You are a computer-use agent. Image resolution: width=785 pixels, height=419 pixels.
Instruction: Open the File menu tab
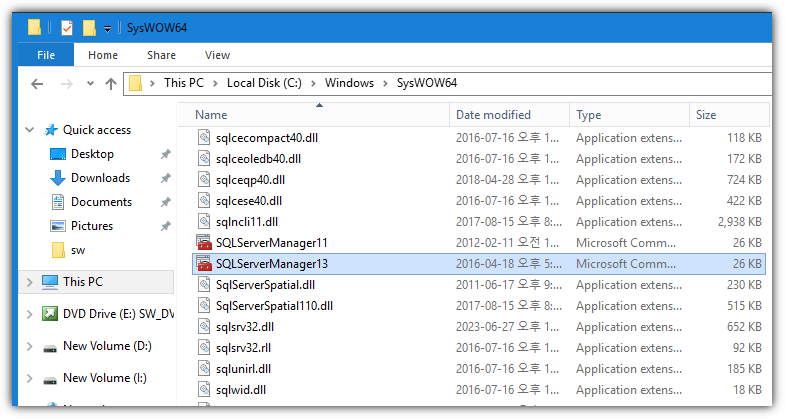point(46,55)
